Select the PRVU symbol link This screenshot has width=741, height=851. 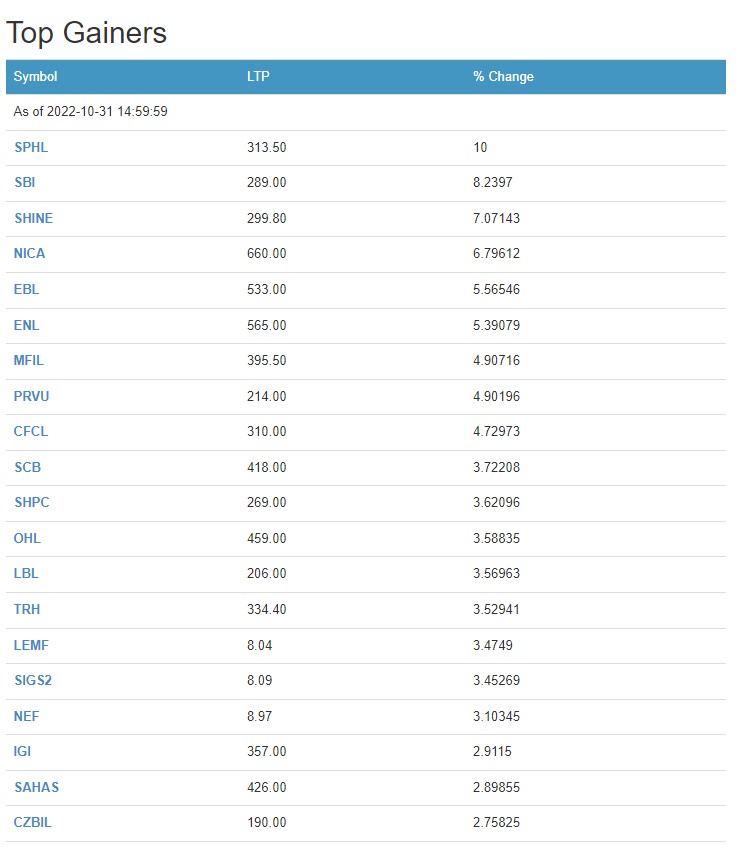coord(31,396)
